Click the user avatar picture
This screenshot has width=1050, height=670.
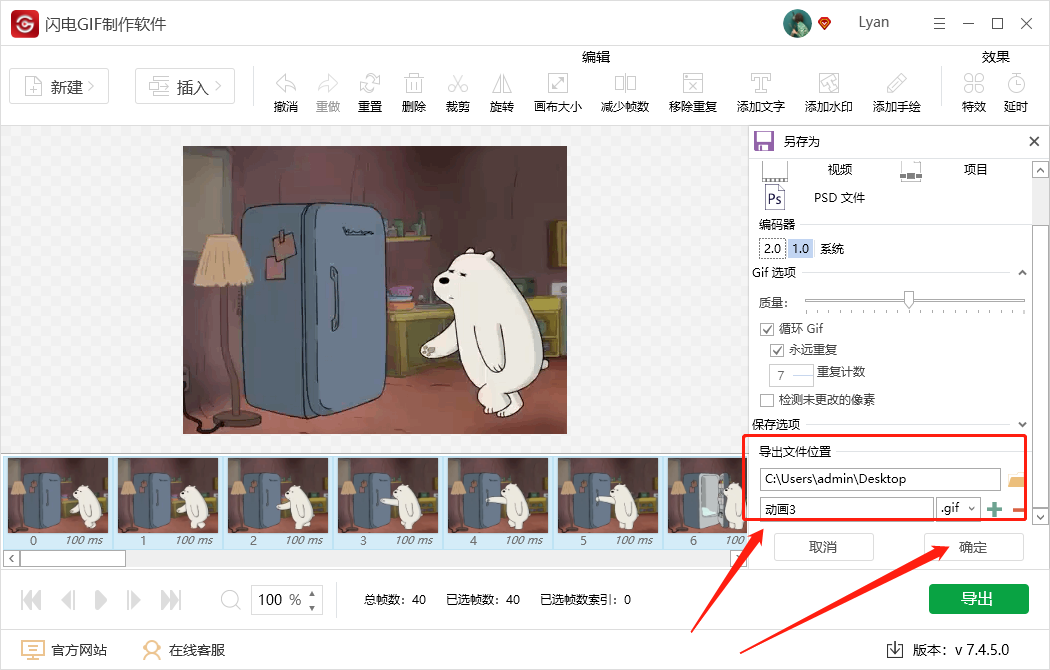pos(797,23)
